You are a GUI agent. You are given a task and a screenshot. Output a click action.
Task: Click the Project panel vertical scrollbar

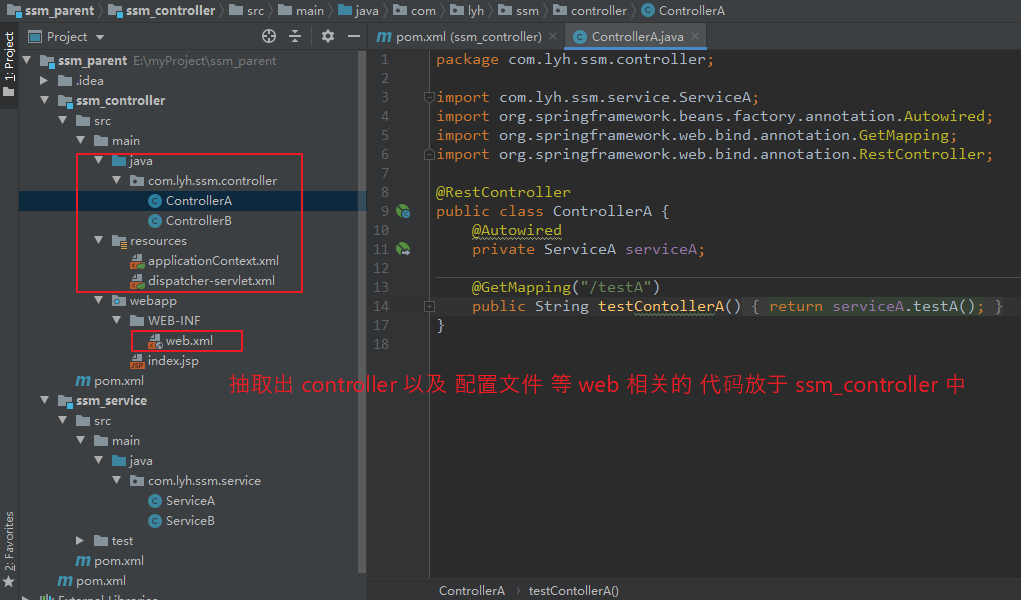362,313
